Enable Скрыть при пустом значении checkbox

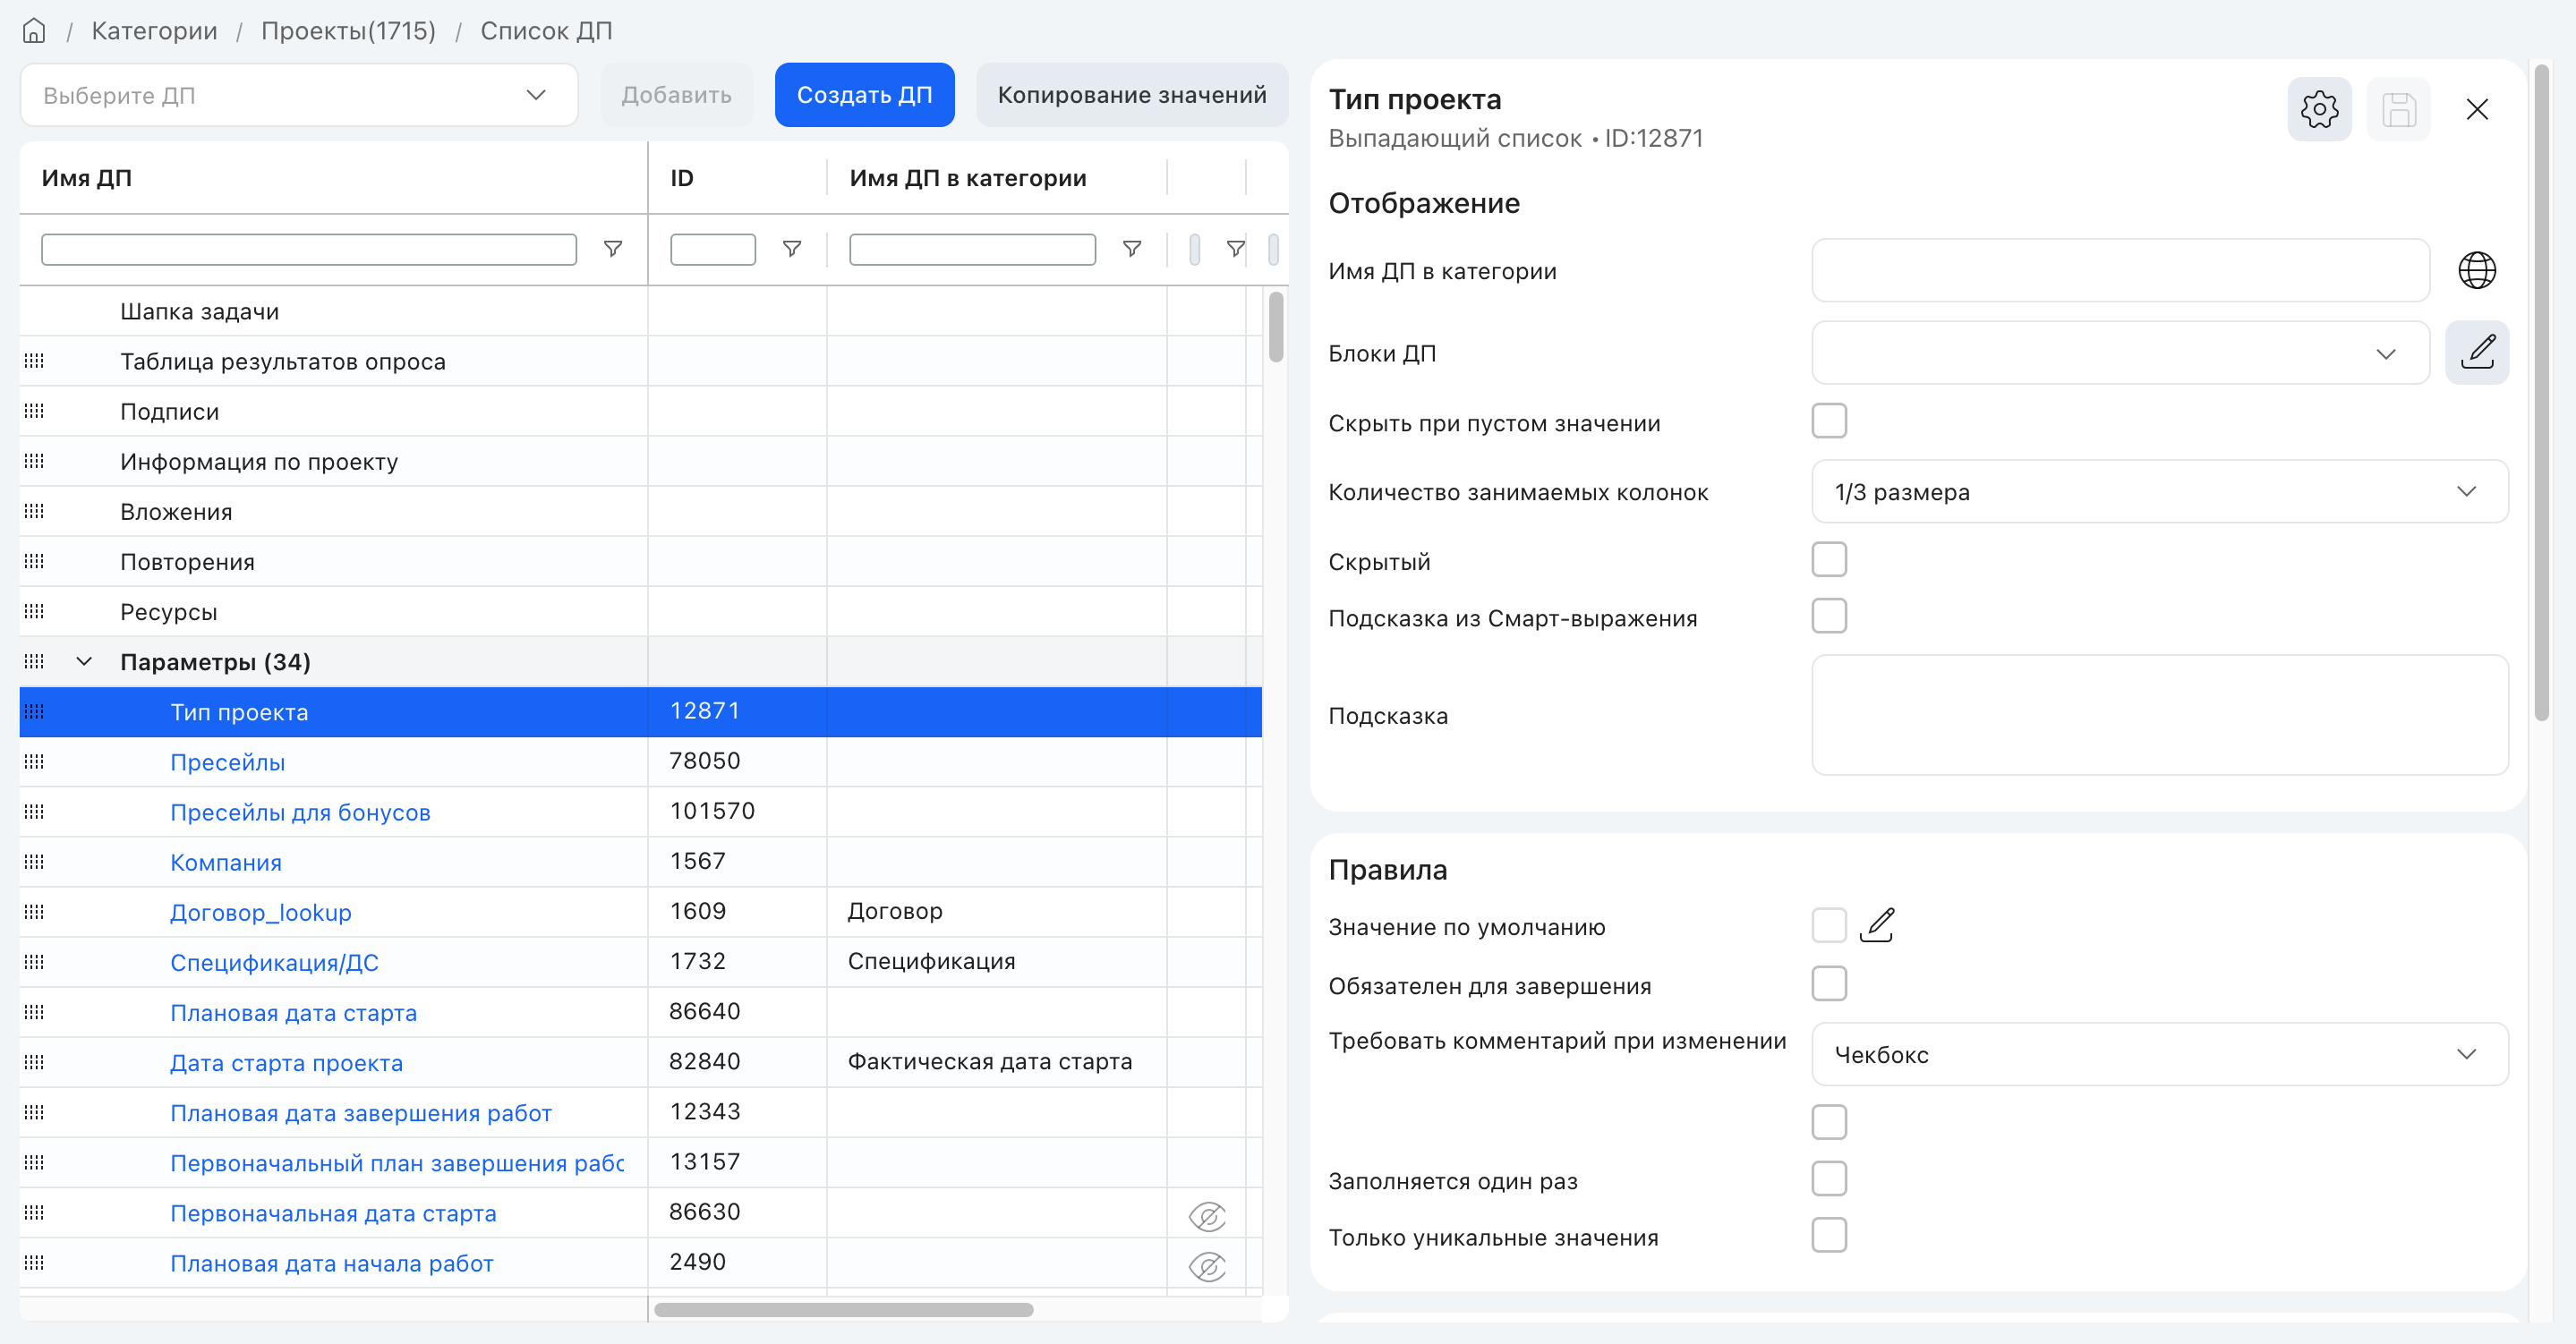point(1829,421)
